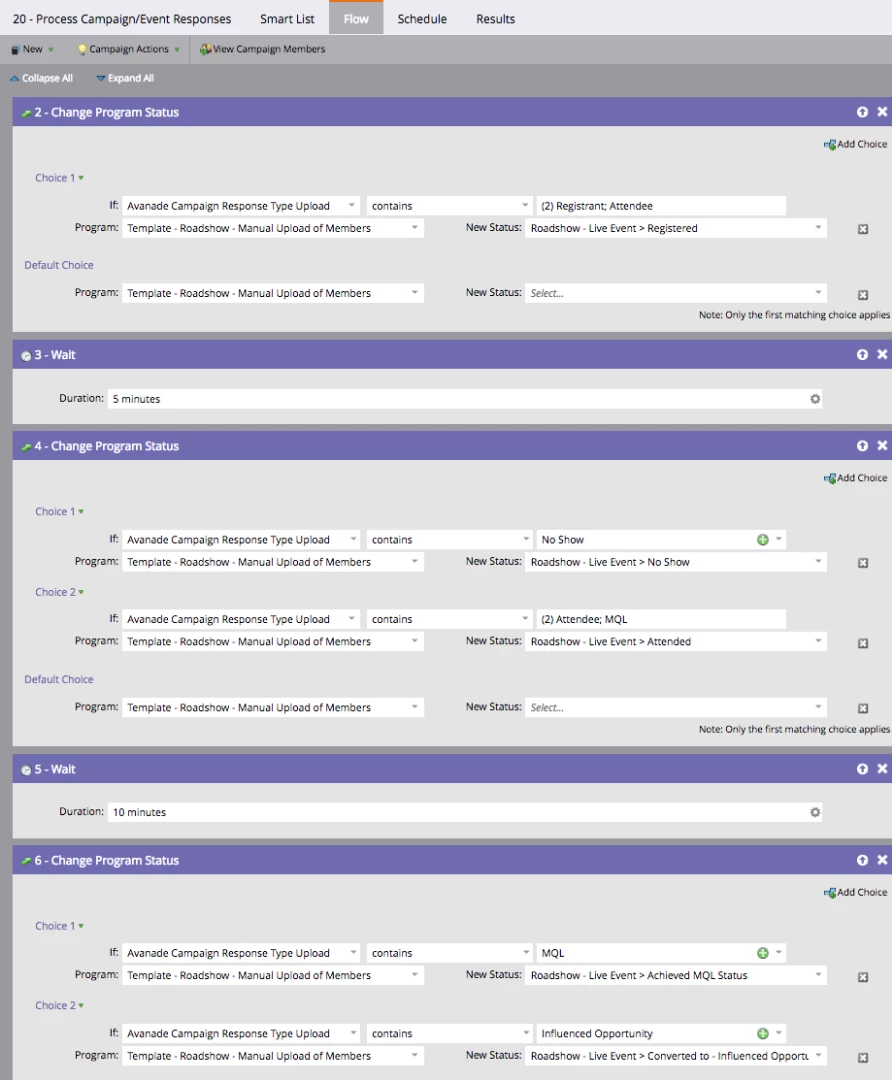Delete step 4 Change Program Status
This screenshot has width=892, height=1080.
point(882,446)
